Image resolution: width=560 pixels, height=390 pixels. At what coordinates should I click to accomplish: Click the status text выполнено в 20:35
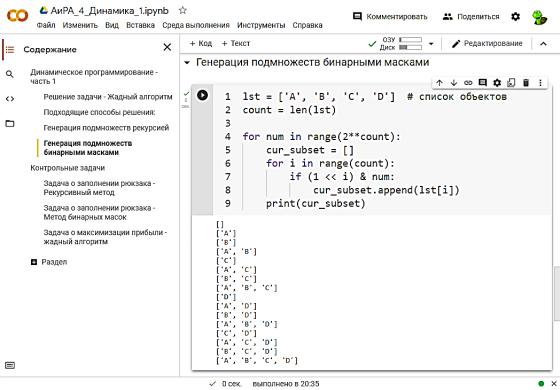click(x=286, y=384)
